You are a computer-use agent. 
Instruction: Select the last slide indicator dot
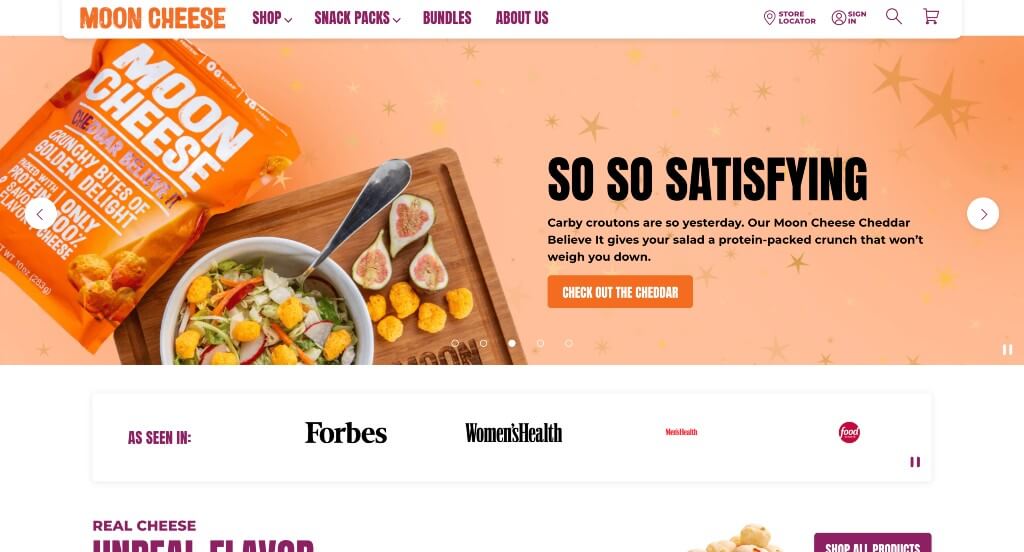coord(569,343)
